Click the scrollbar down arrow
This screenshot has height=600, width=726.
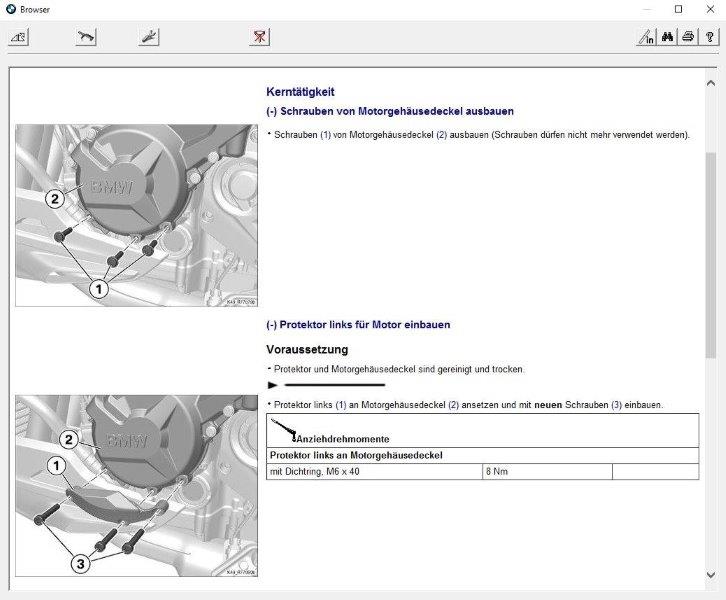[x=711, y=574]
